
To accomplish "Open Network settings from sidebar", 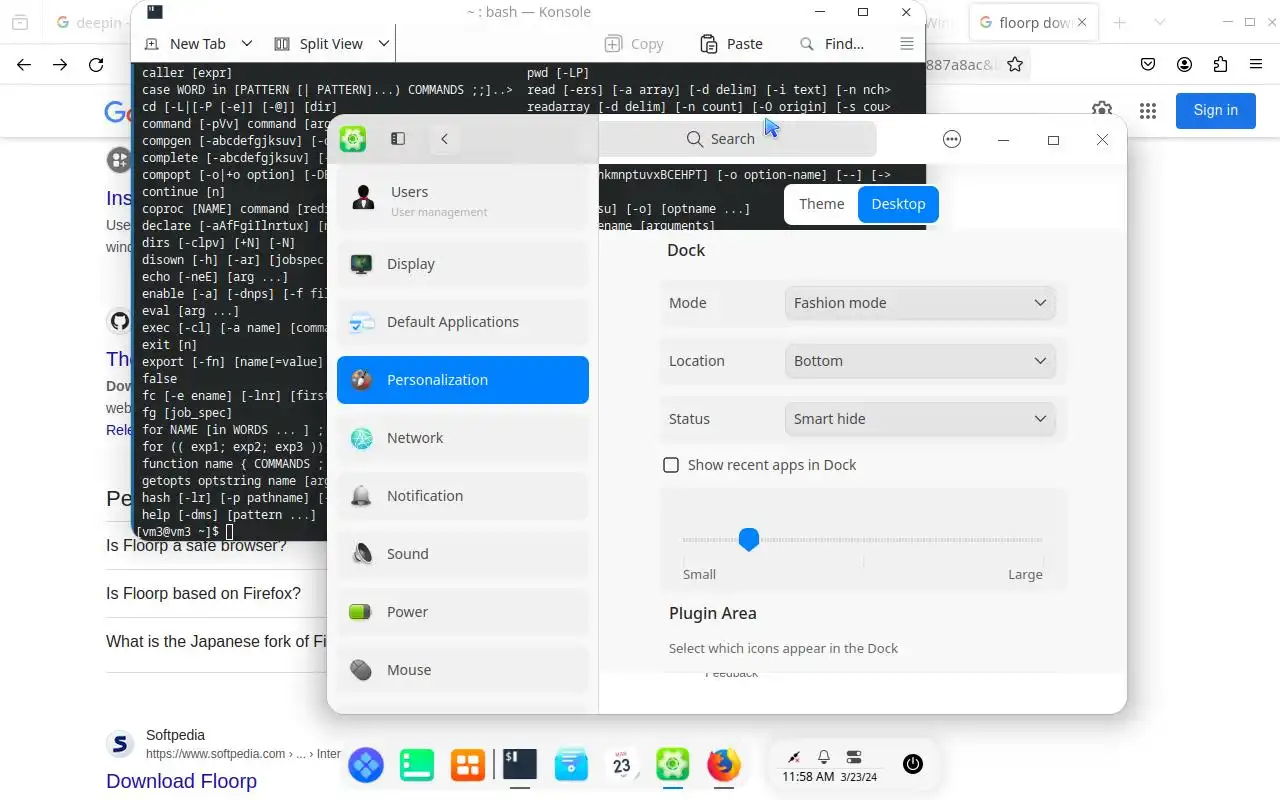I will click(x=462, y=438).
